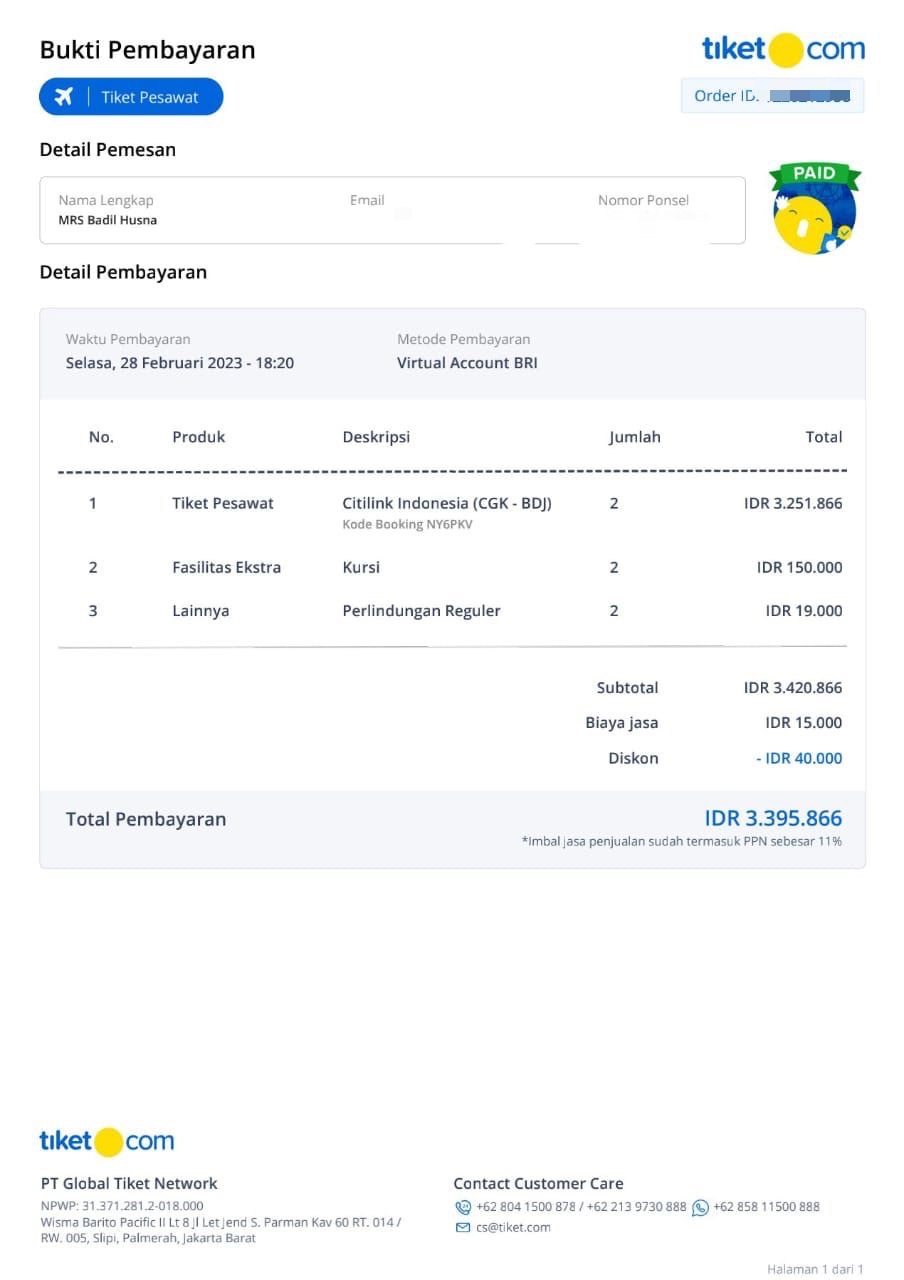Click the Virtual Account BRI payment method
Image resolution: width=904 pixels, height=1280 pixels.
click(x=467, y=363)
